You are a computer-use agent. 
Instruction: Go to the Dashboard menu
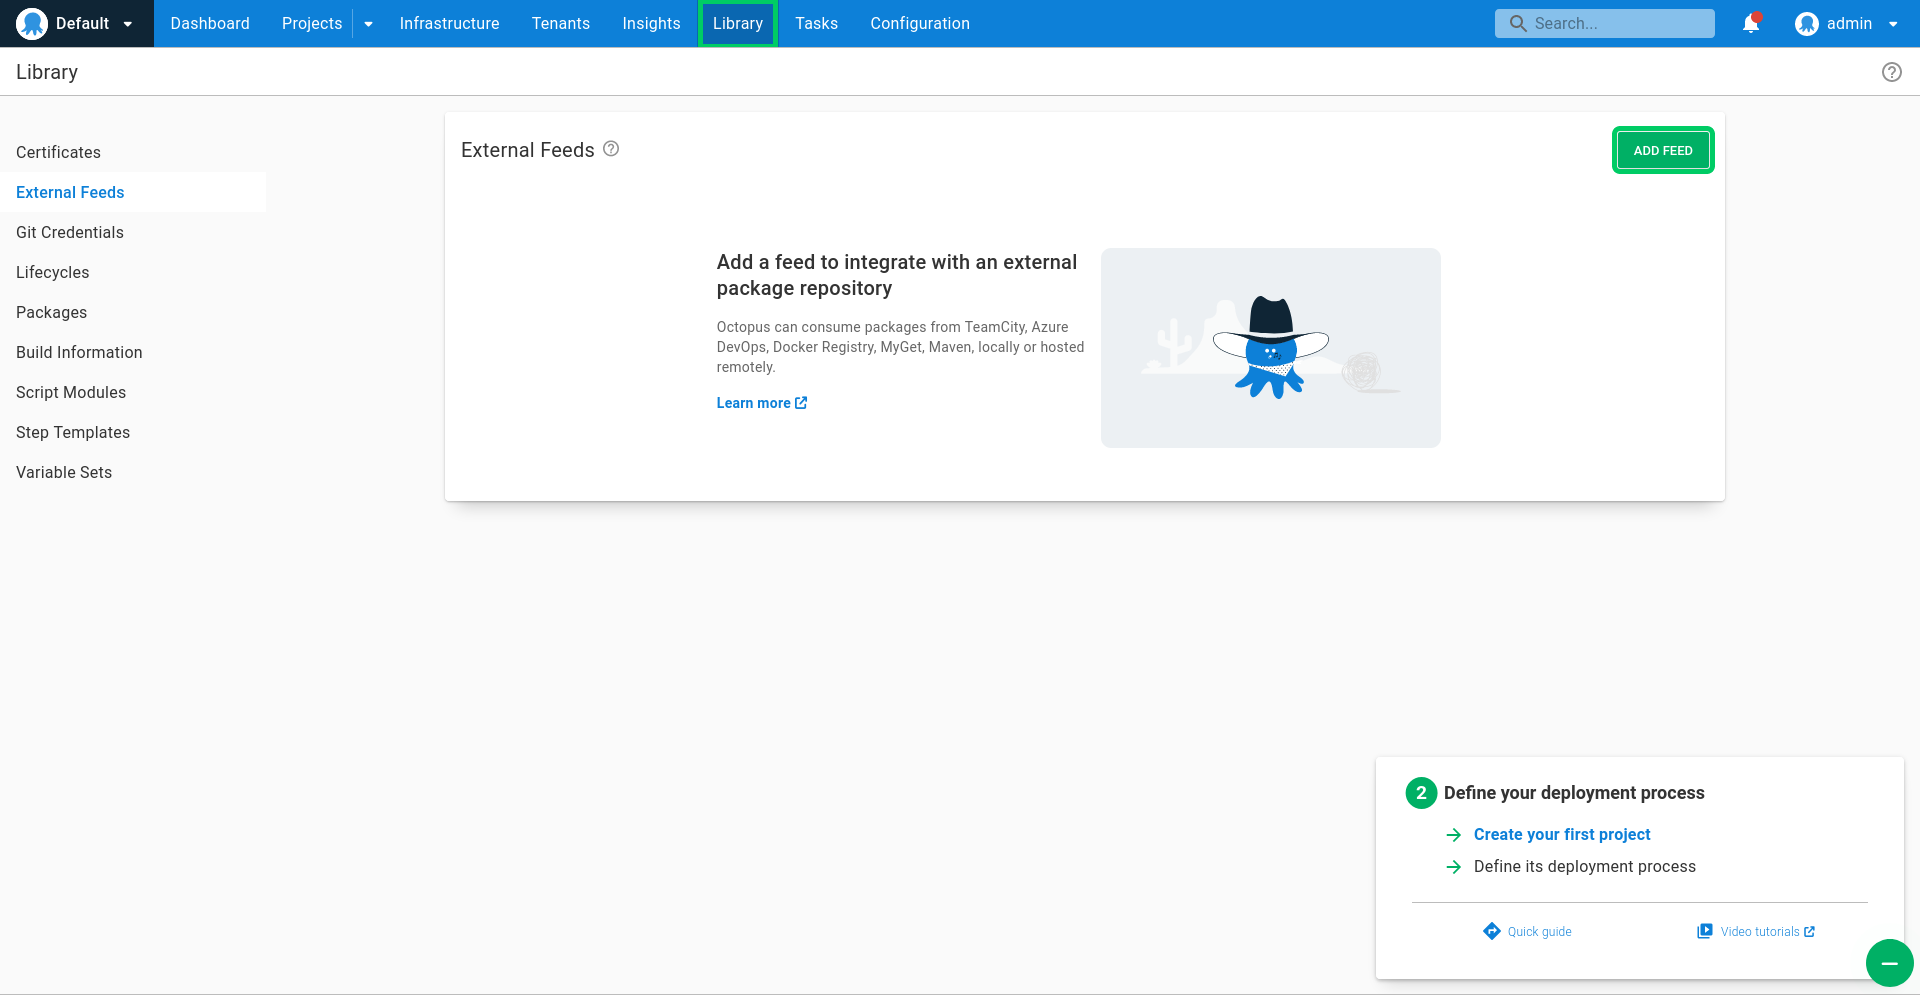210,23
